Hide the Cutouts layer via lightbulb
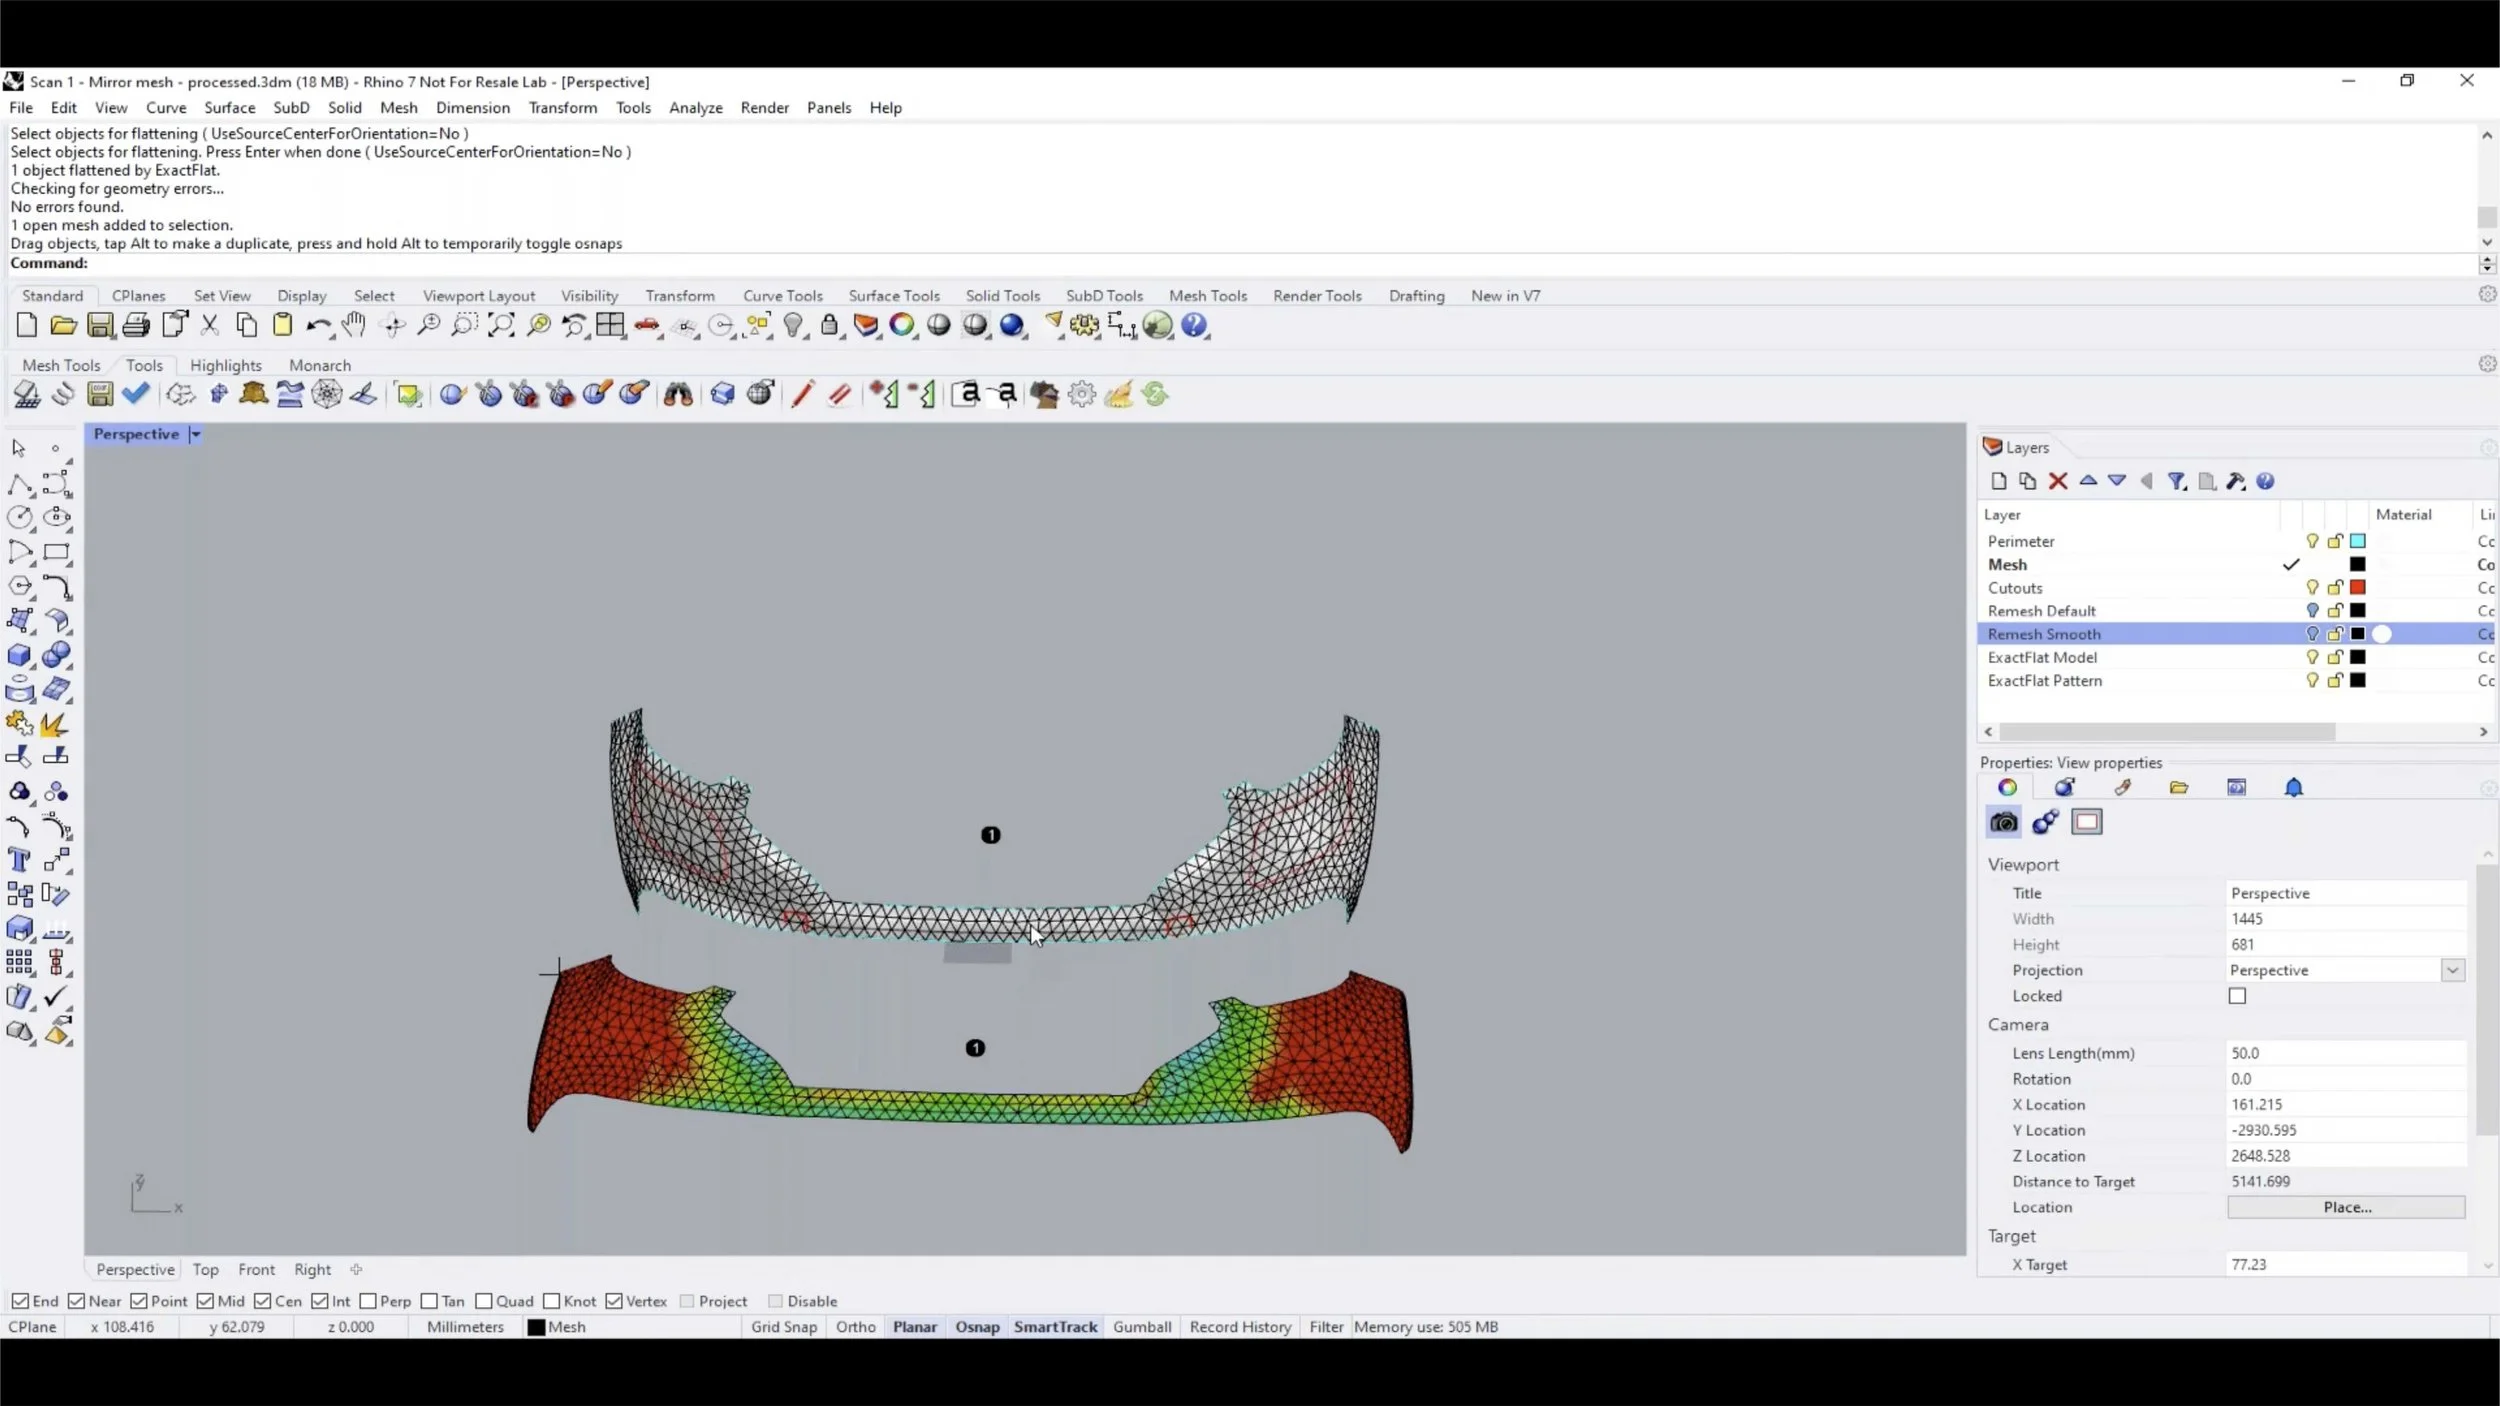The height and width of the screenshot is (1406, 2500). (x=2312, y=588)
